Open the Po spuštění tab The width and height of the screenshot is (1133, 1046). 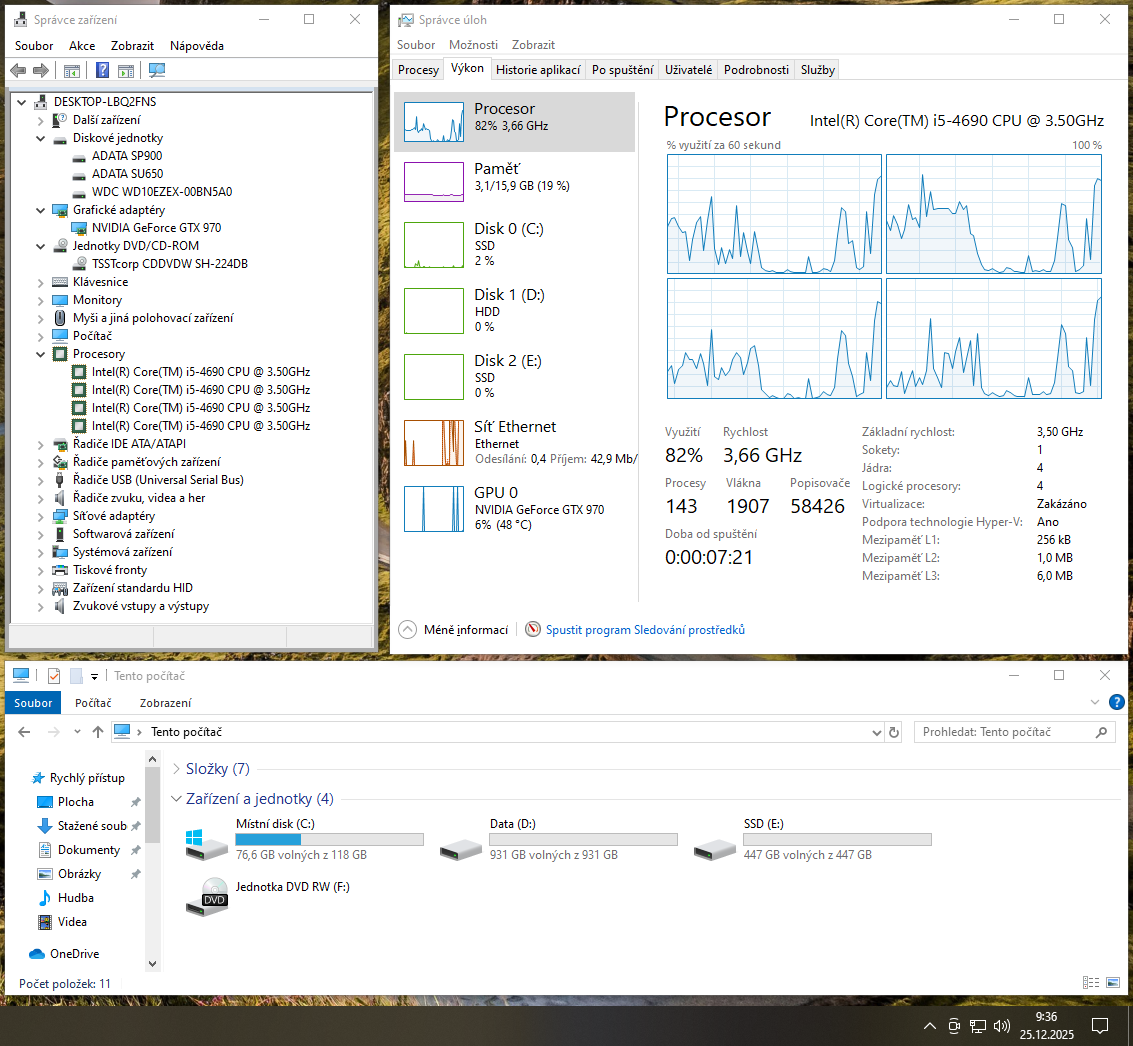(622, 70)
